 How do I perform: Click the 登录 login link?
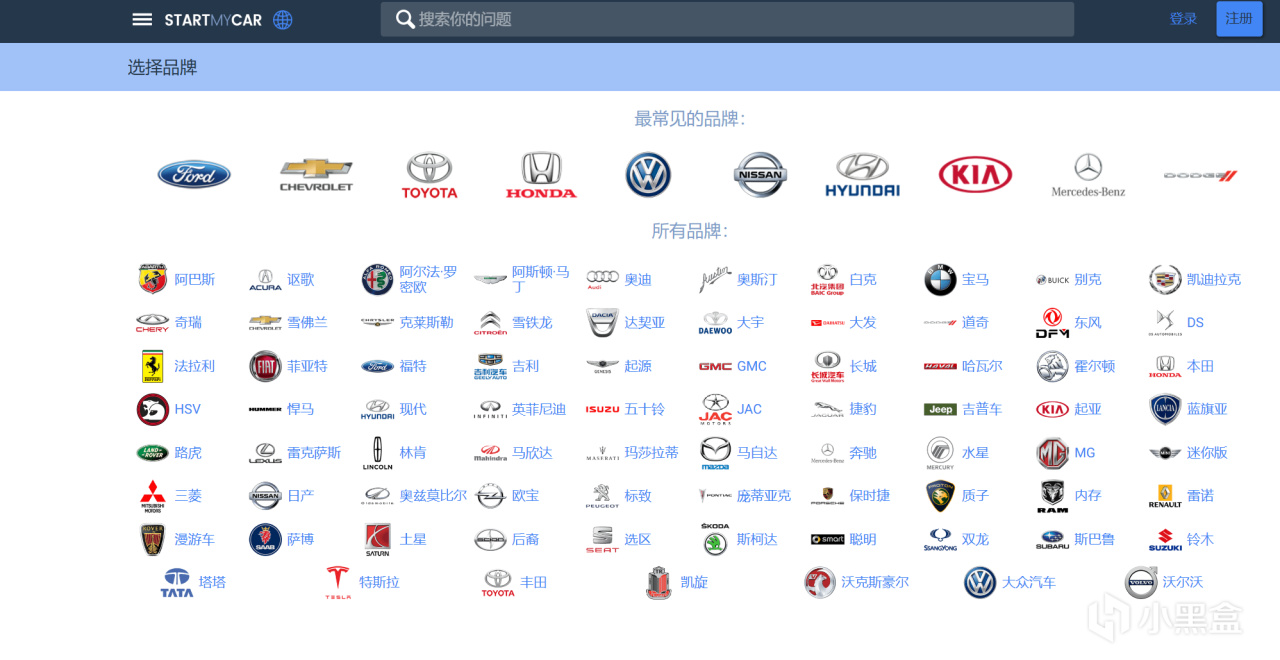coord(1183,19)
